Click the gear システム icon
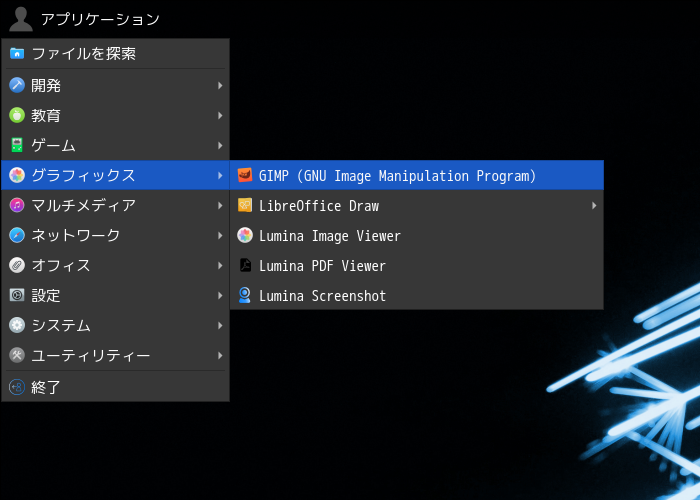Viewport: 700px width, 500px height. (17, 325)
